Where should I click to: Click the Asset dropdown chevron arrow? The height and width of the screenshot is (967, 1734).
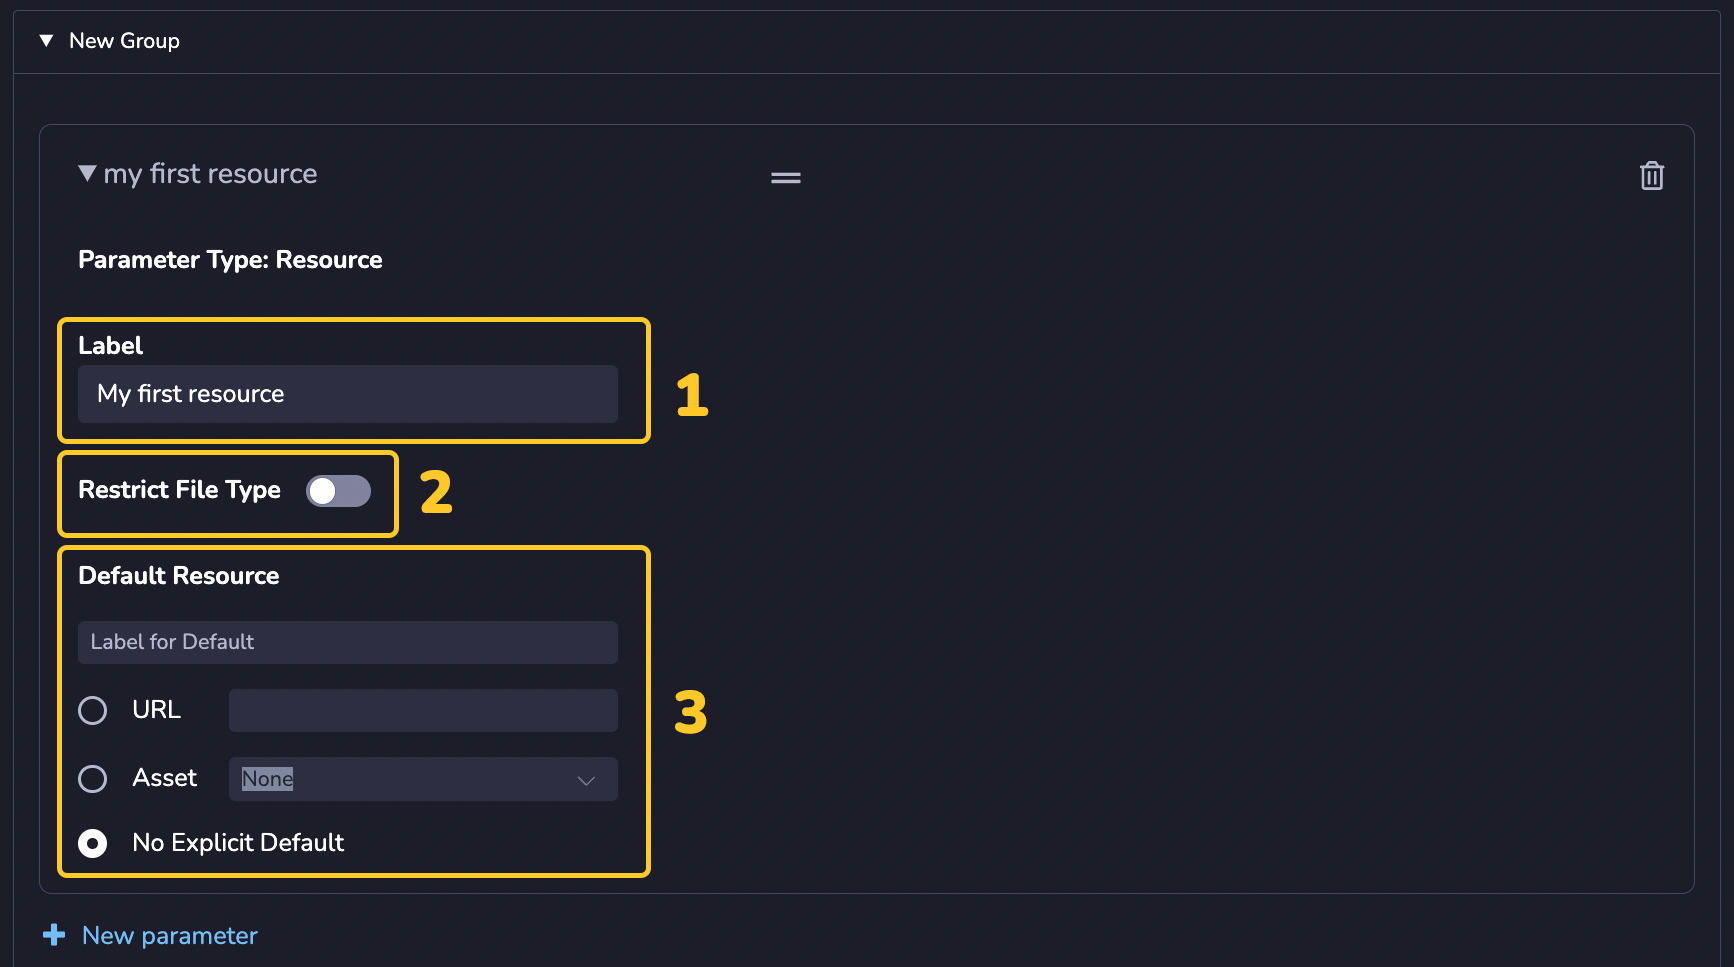[x=586, y=780]
